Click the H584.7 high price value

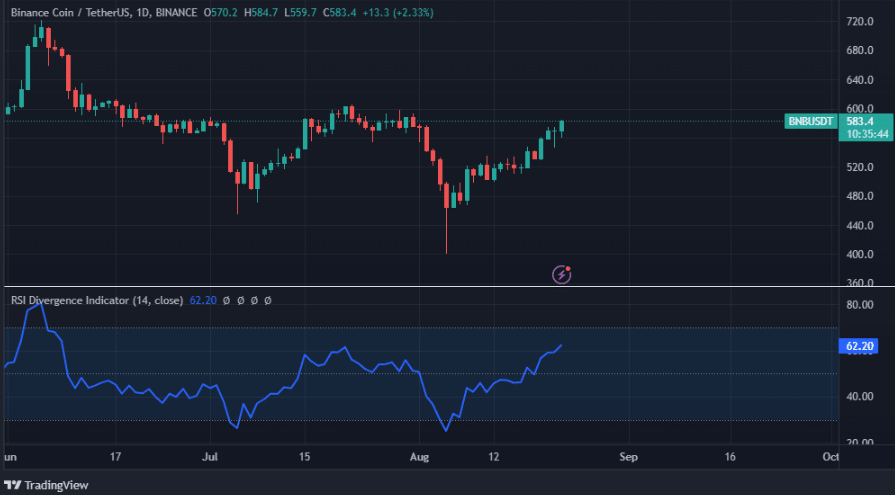261,13
